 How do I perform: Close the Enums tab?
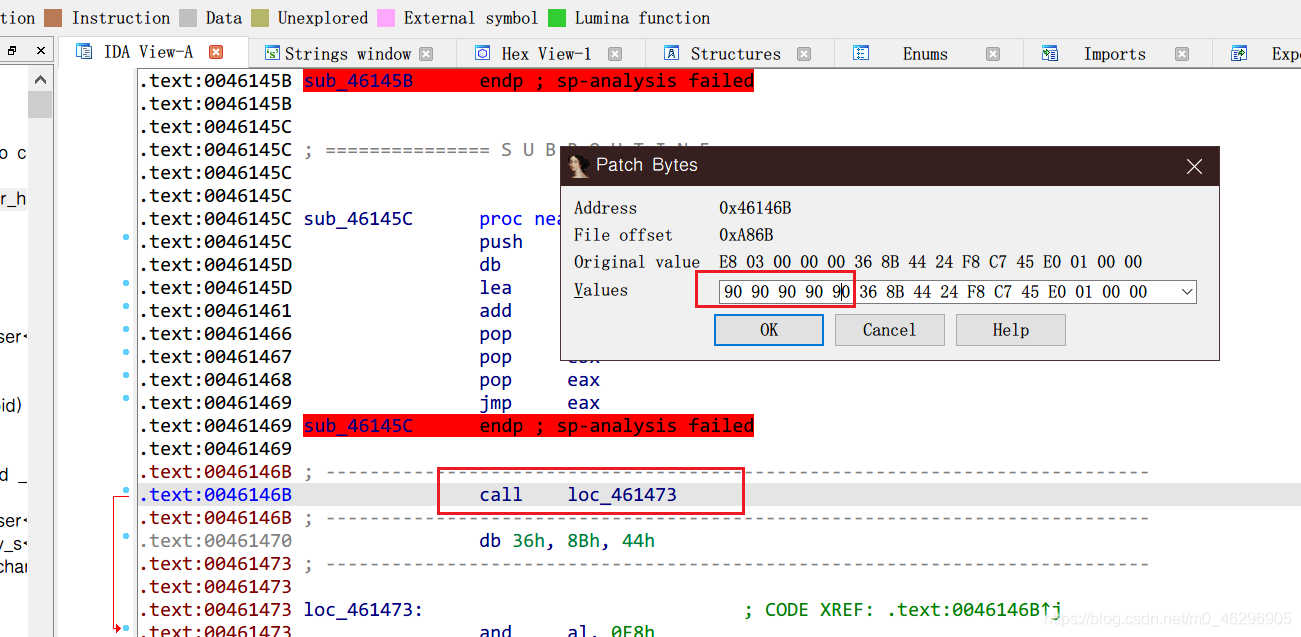point(992,54)
